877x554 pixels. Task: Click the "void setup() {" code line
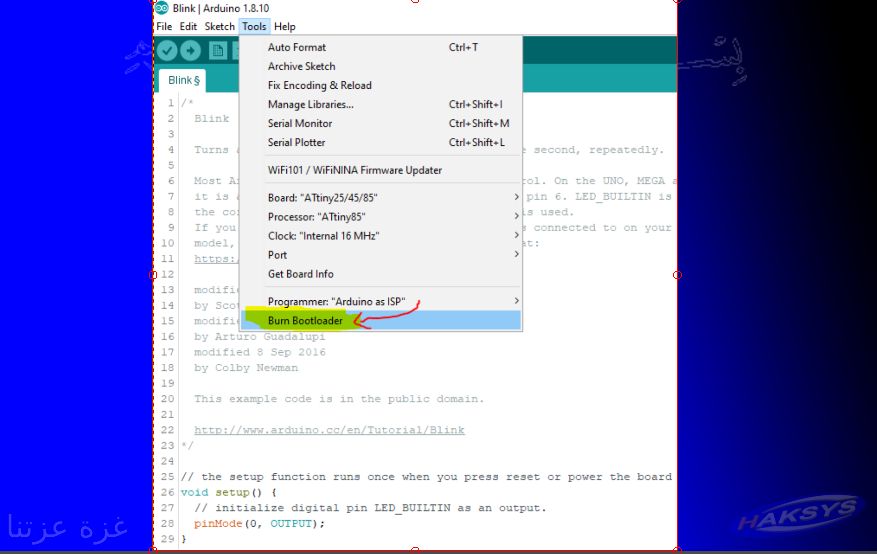click(x=228, y=493)
